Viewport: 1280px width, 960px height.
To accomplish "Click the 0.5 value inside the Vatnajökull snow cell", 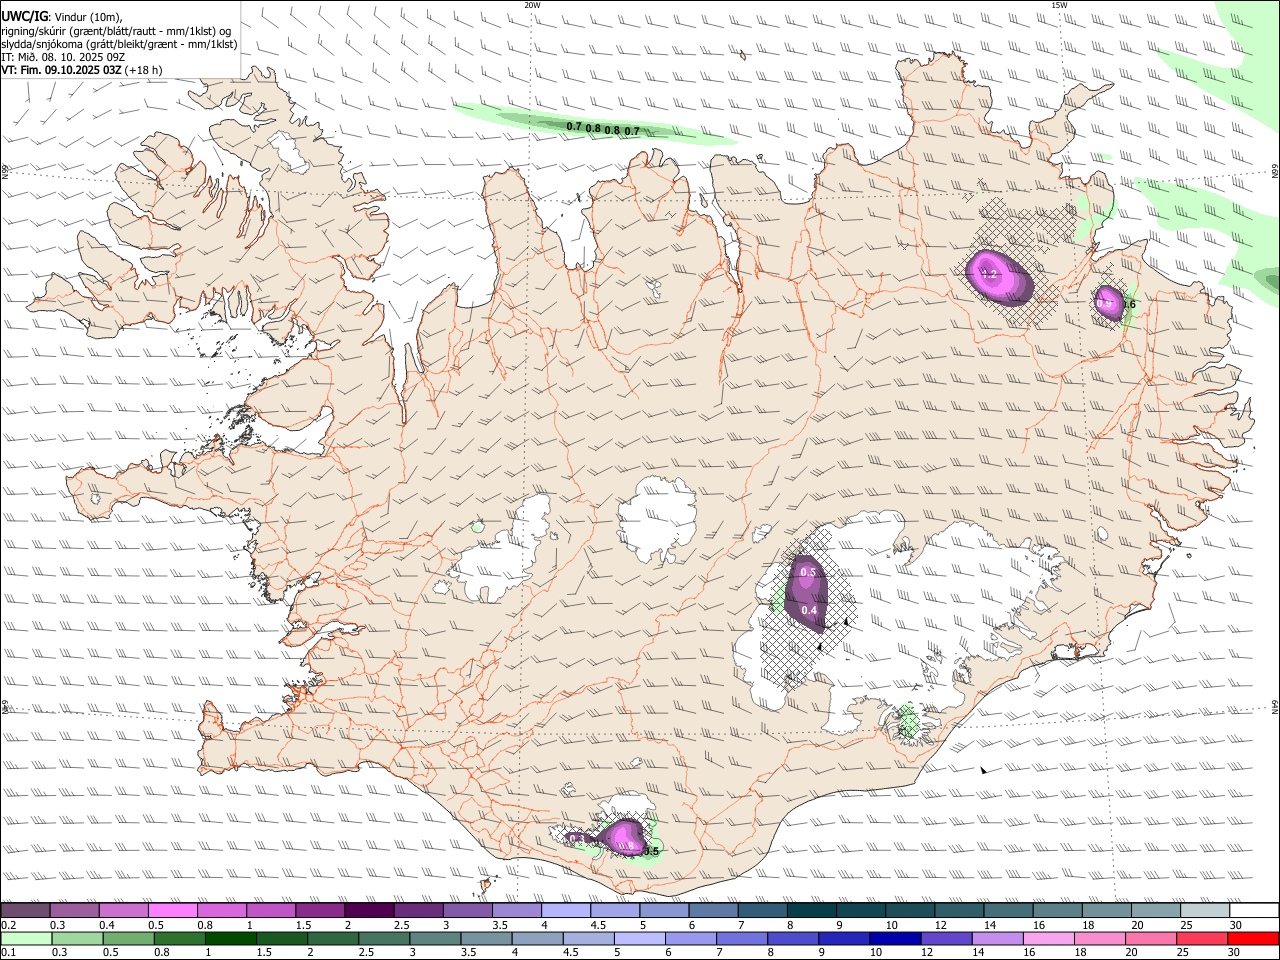I will [x=809, y=572].
